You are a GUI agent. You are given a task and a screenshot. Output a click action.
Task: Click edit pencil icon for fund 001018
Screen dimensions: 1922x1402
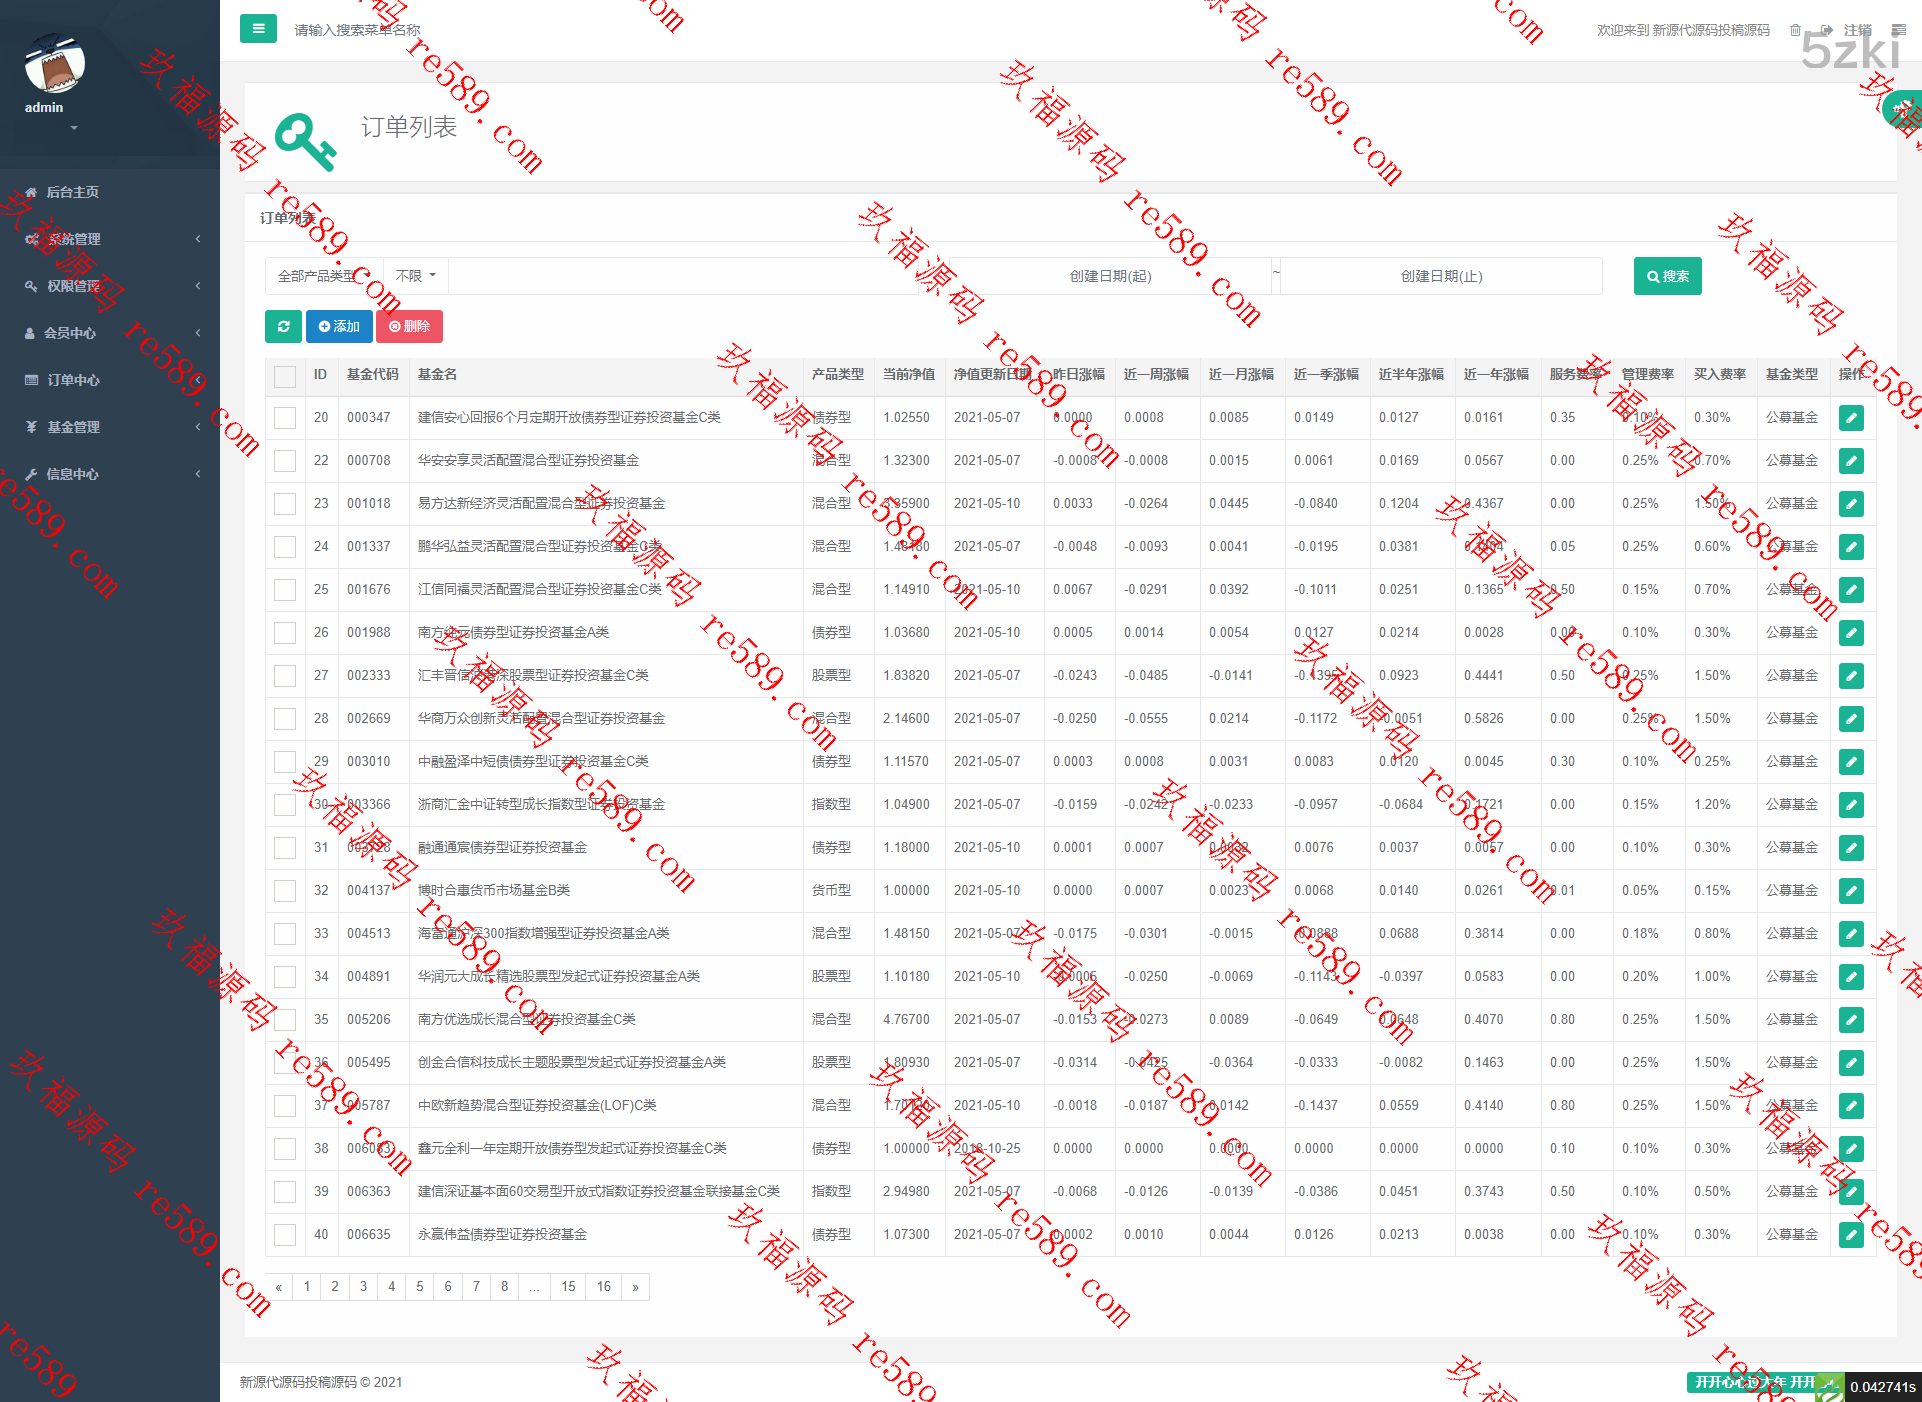coord(1850,504)
